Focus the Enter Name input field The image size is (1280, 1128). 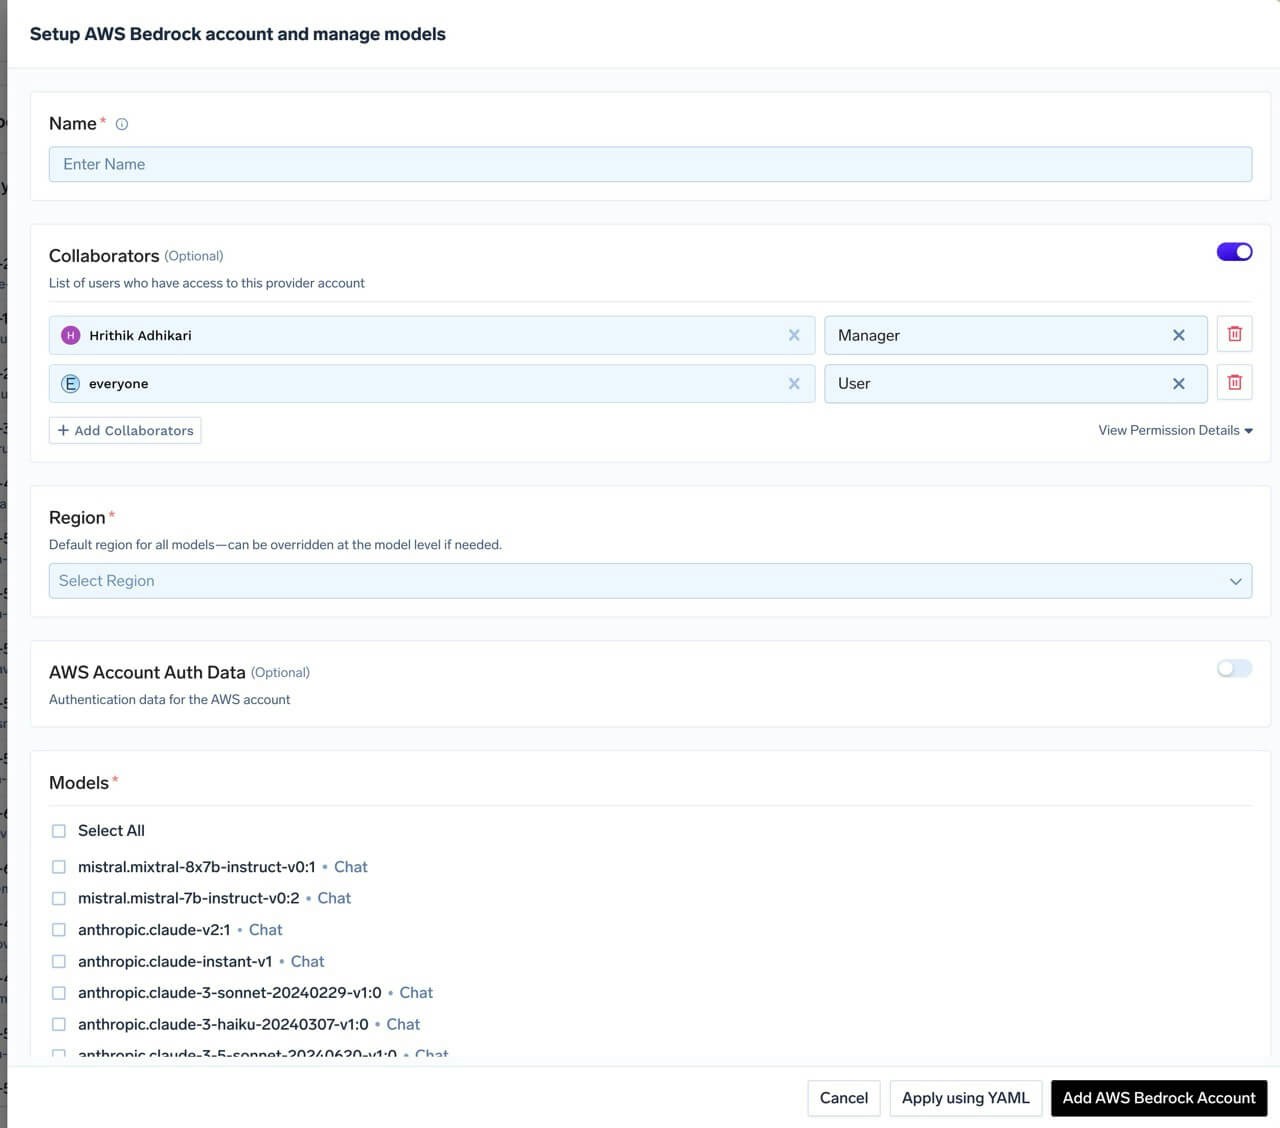pos(650,164)
